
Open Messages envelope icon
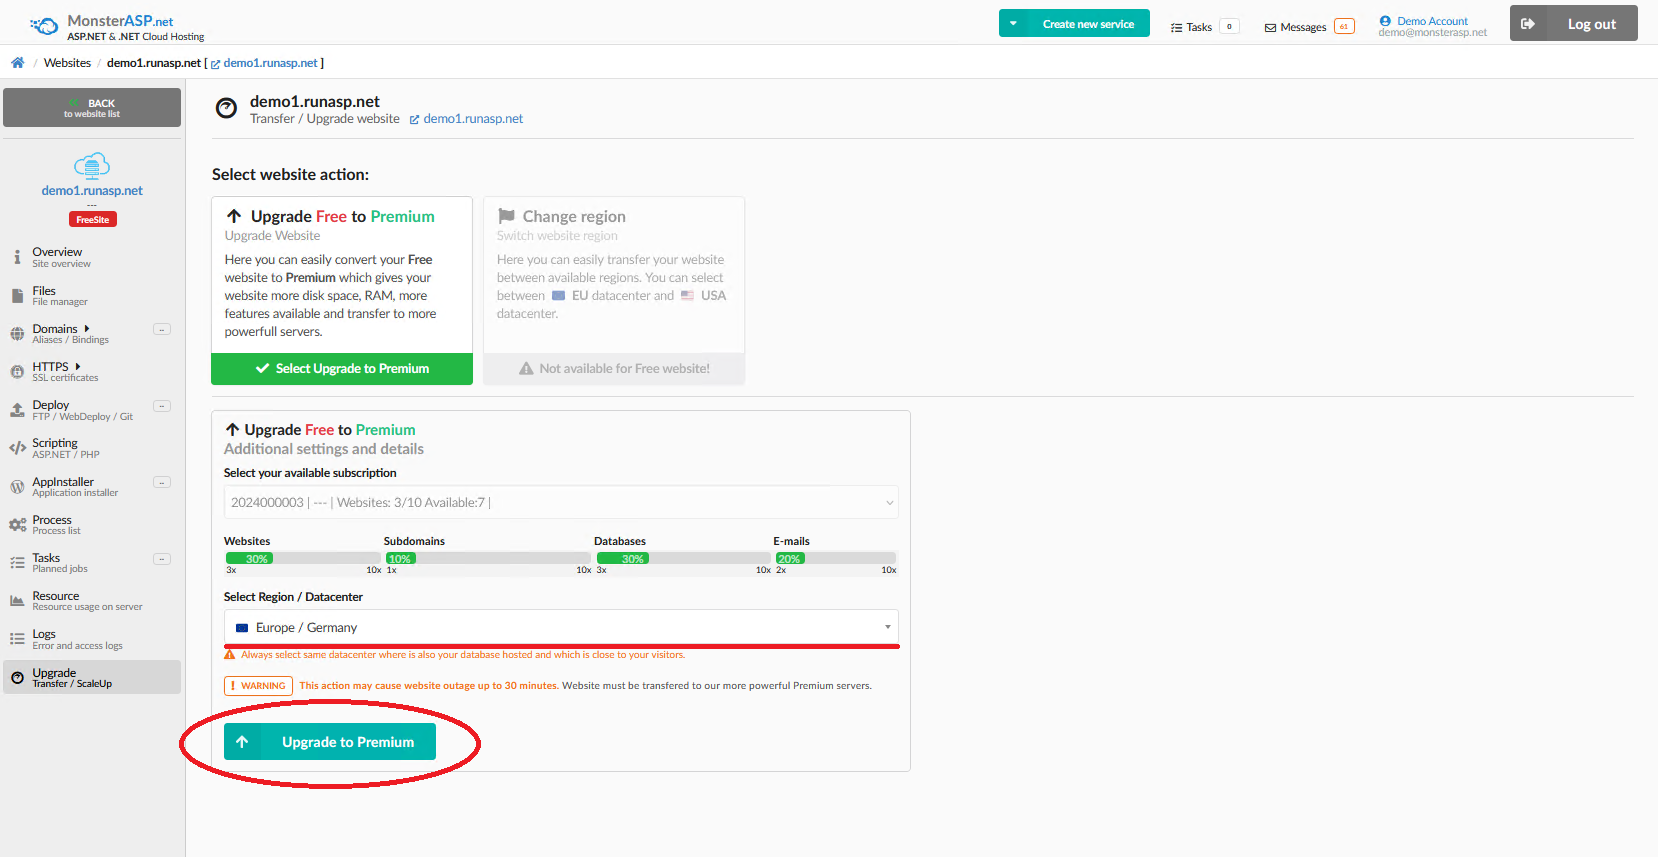[1270, 28]
